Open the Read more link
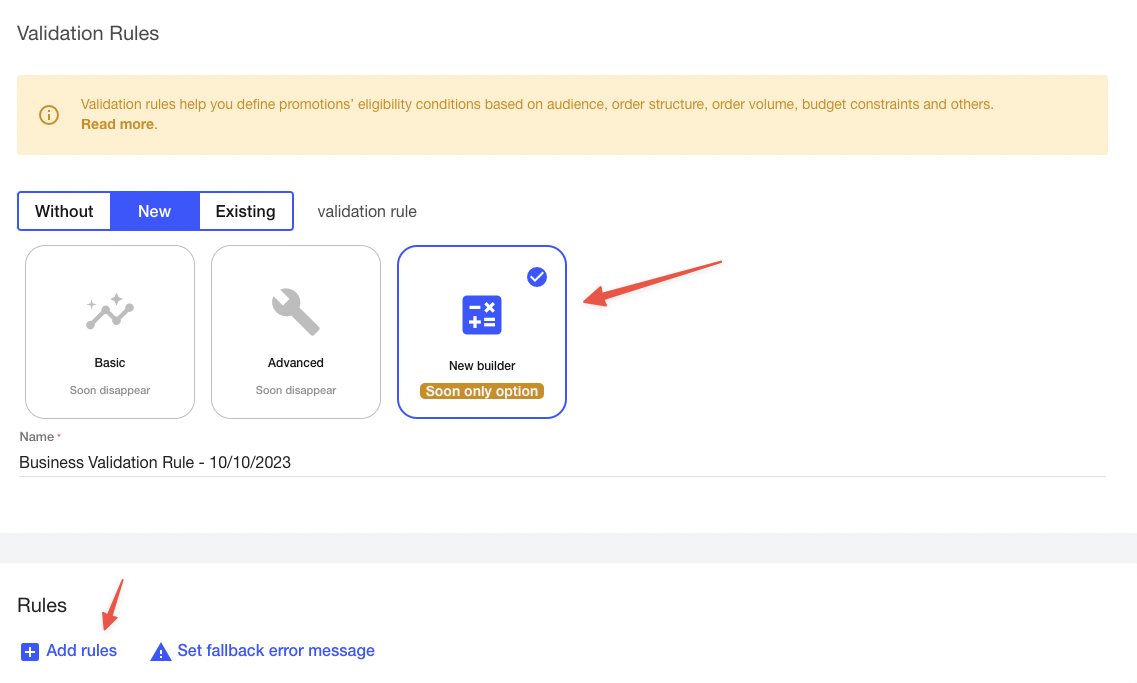The height and width of the screenshot is (683, 1137). coord(116,124)
